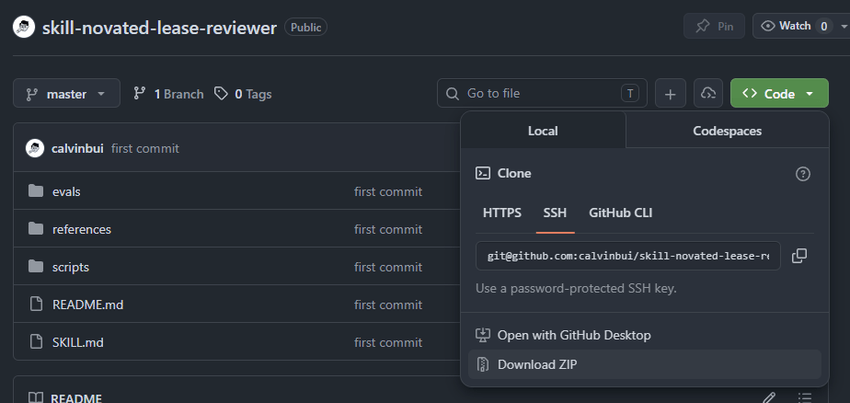Open first commit message in evals row

pyautogui.click(x=388, y=191)
